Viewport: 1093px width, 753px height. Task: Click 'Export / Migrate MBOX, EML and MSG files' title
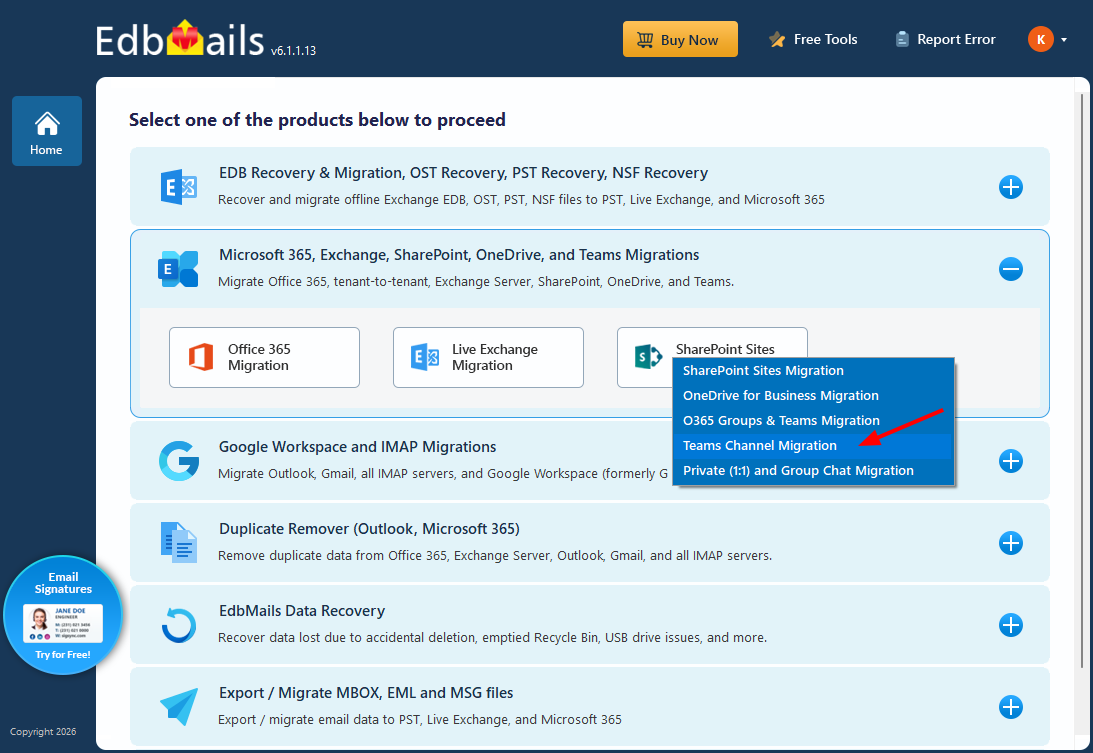[366, 693]
